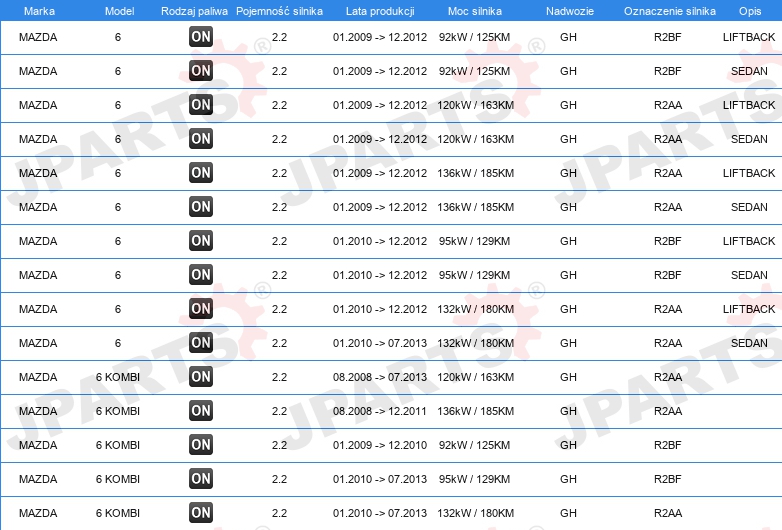The width and height of the screenshot is (782, 530).
Task: Click ON fuel icon in 132kW SEDAN row
Action: tap(201, 342)
